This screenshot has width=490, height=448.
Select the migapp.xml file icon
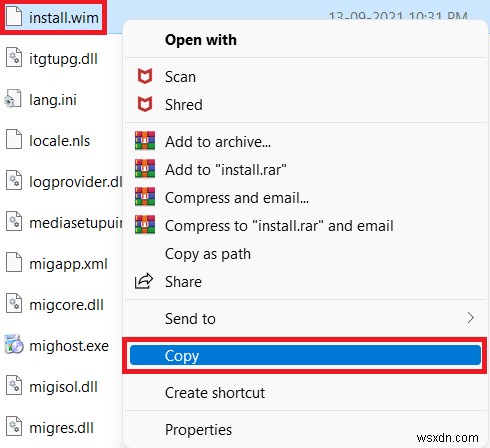(14, 263)
